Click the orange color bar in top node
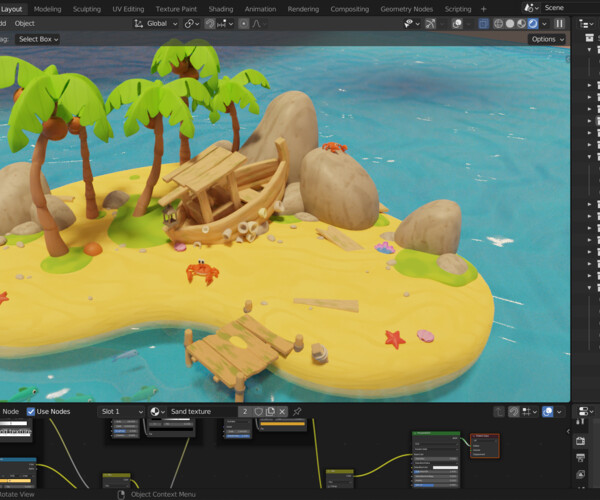 [x=283, y=423]
